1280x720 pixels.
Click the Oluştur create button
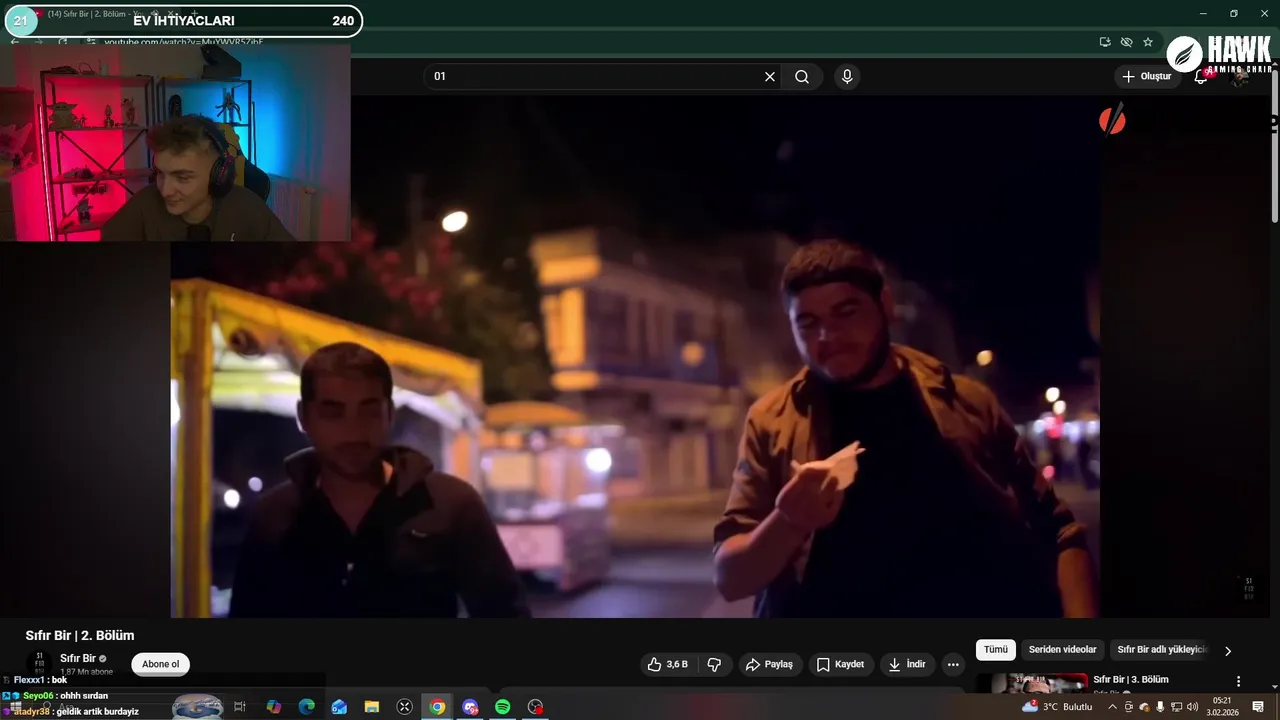(1147, 77)
